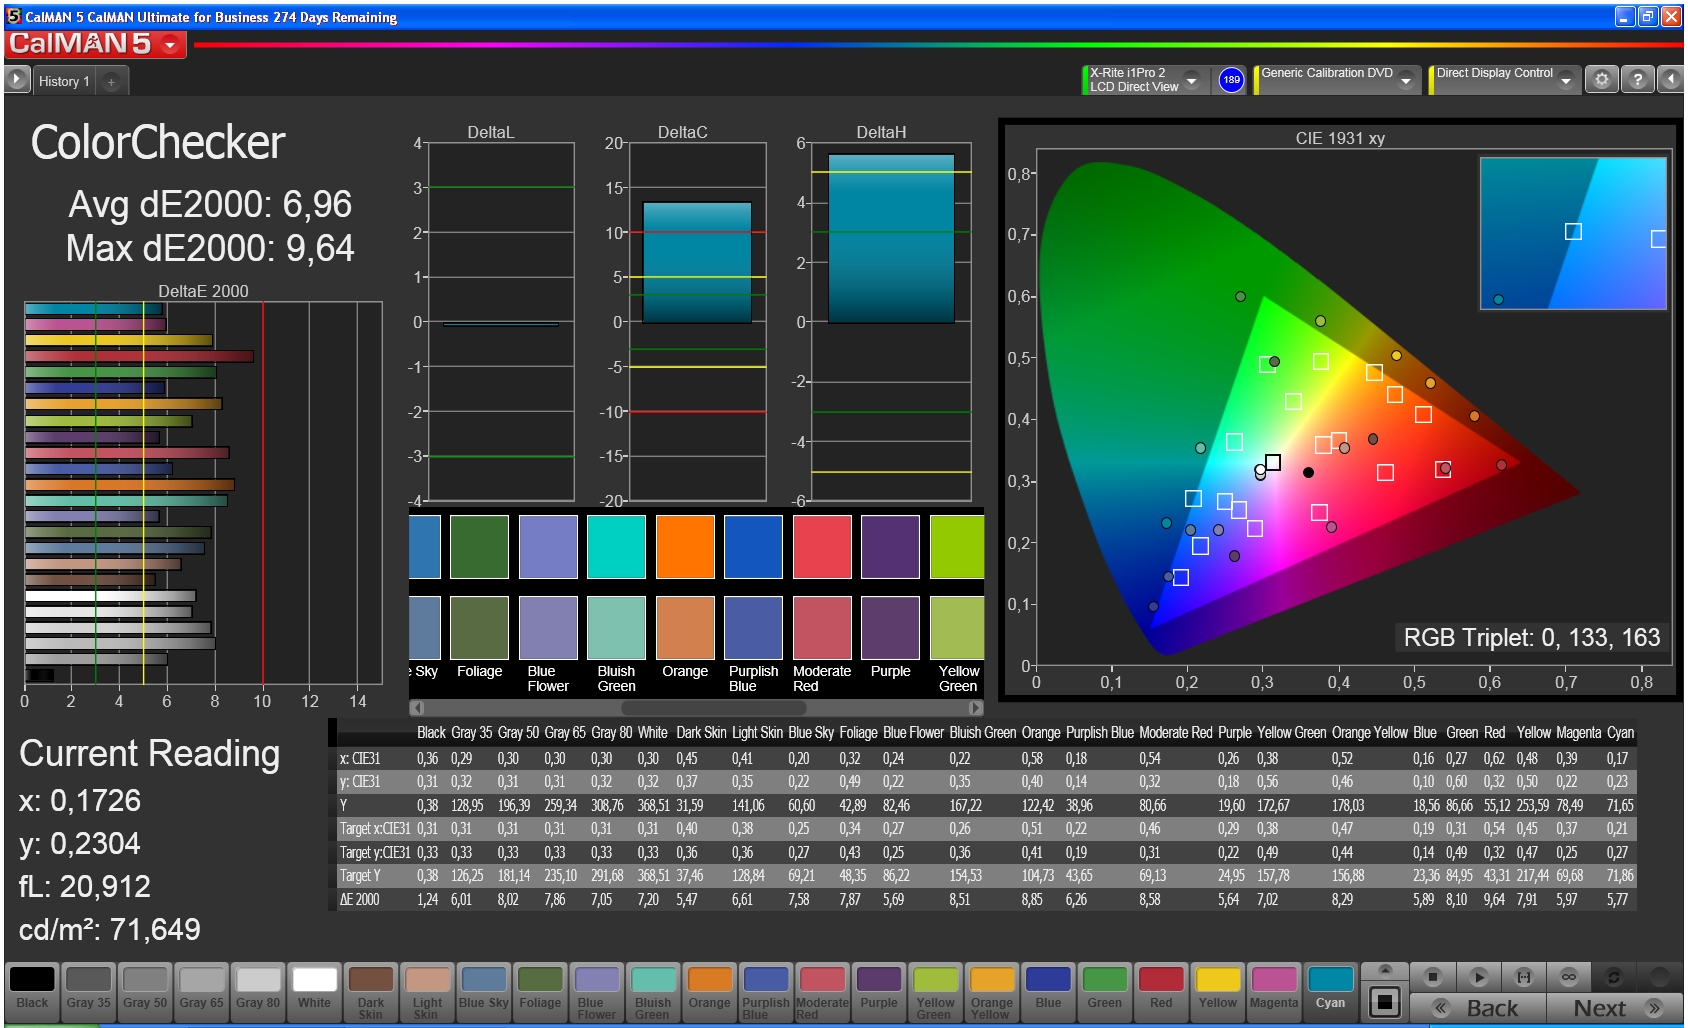
Task: Select the White patch button
Action: click(x=314, y=992)
